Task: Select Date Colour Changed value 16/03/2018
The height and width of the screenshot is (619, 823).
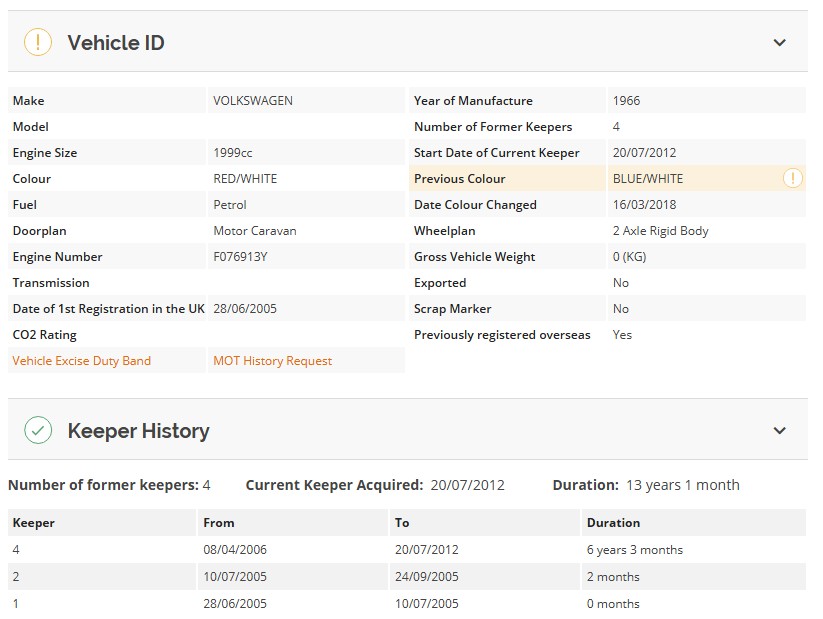Action: (x=645, y=205)
